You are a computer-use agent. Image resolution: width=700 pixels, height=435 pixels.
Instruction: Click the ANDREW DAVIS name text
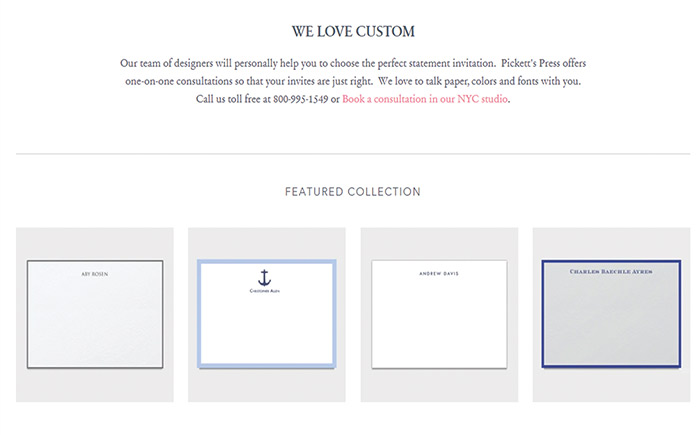tap(439, 271)
